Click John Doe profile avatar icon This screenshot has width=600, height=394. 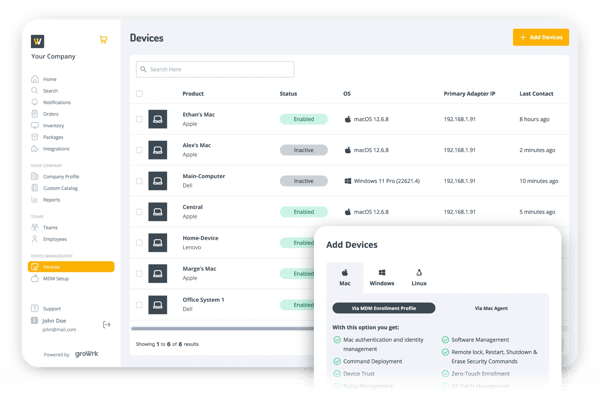[34, 321]
